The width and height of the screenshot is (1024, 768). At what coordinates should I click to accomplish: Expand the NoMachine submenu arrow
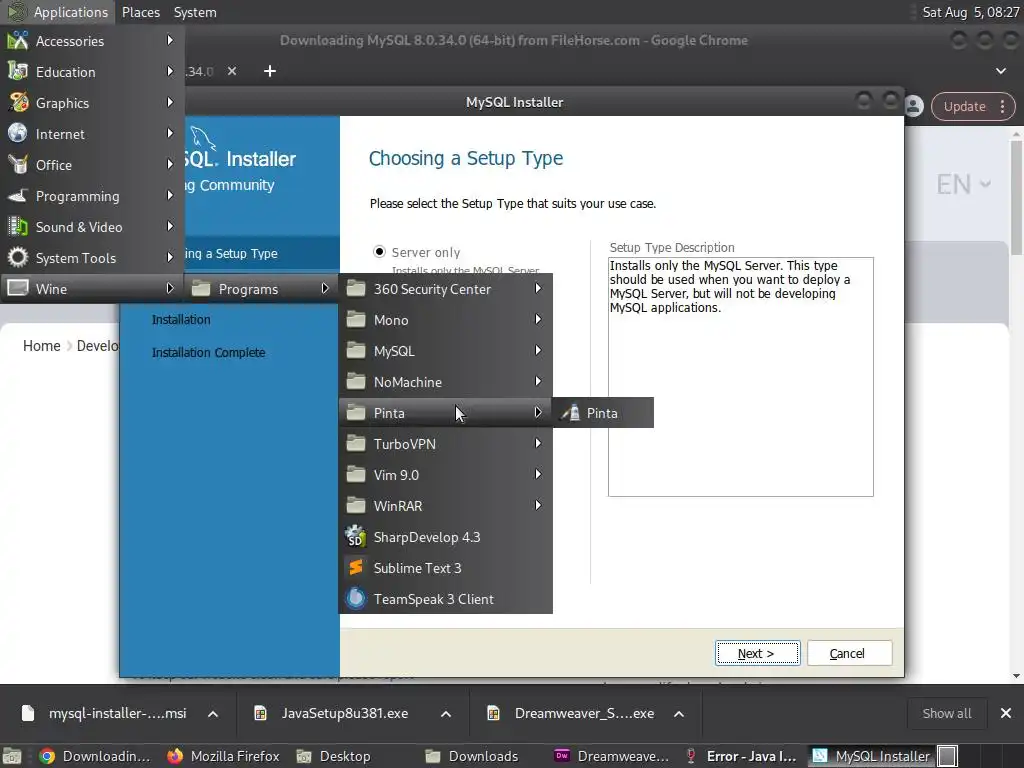537,381
